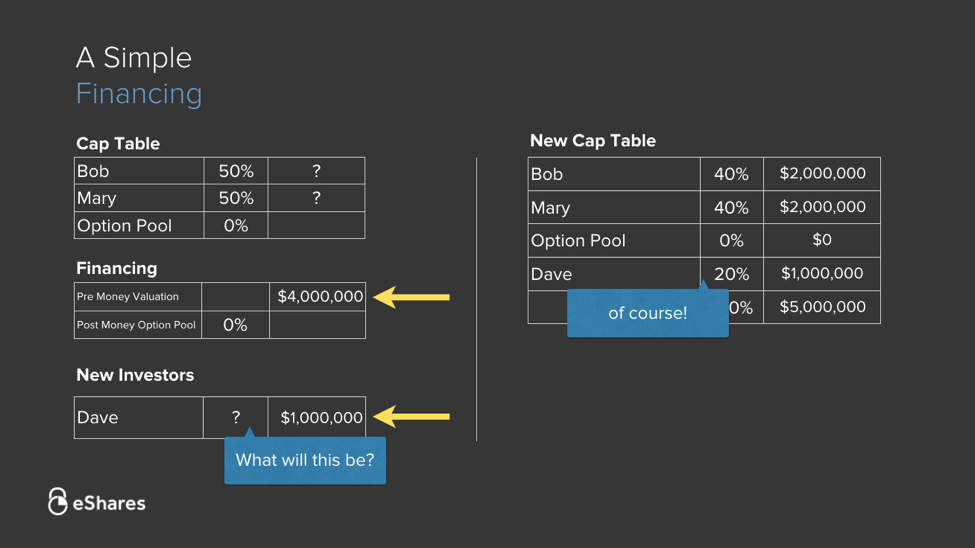Viewport: 975px width, 548px height.
Task: Click the Option Pool row in Cap Table
Action: pyautogui.click(x=138, y=226)
